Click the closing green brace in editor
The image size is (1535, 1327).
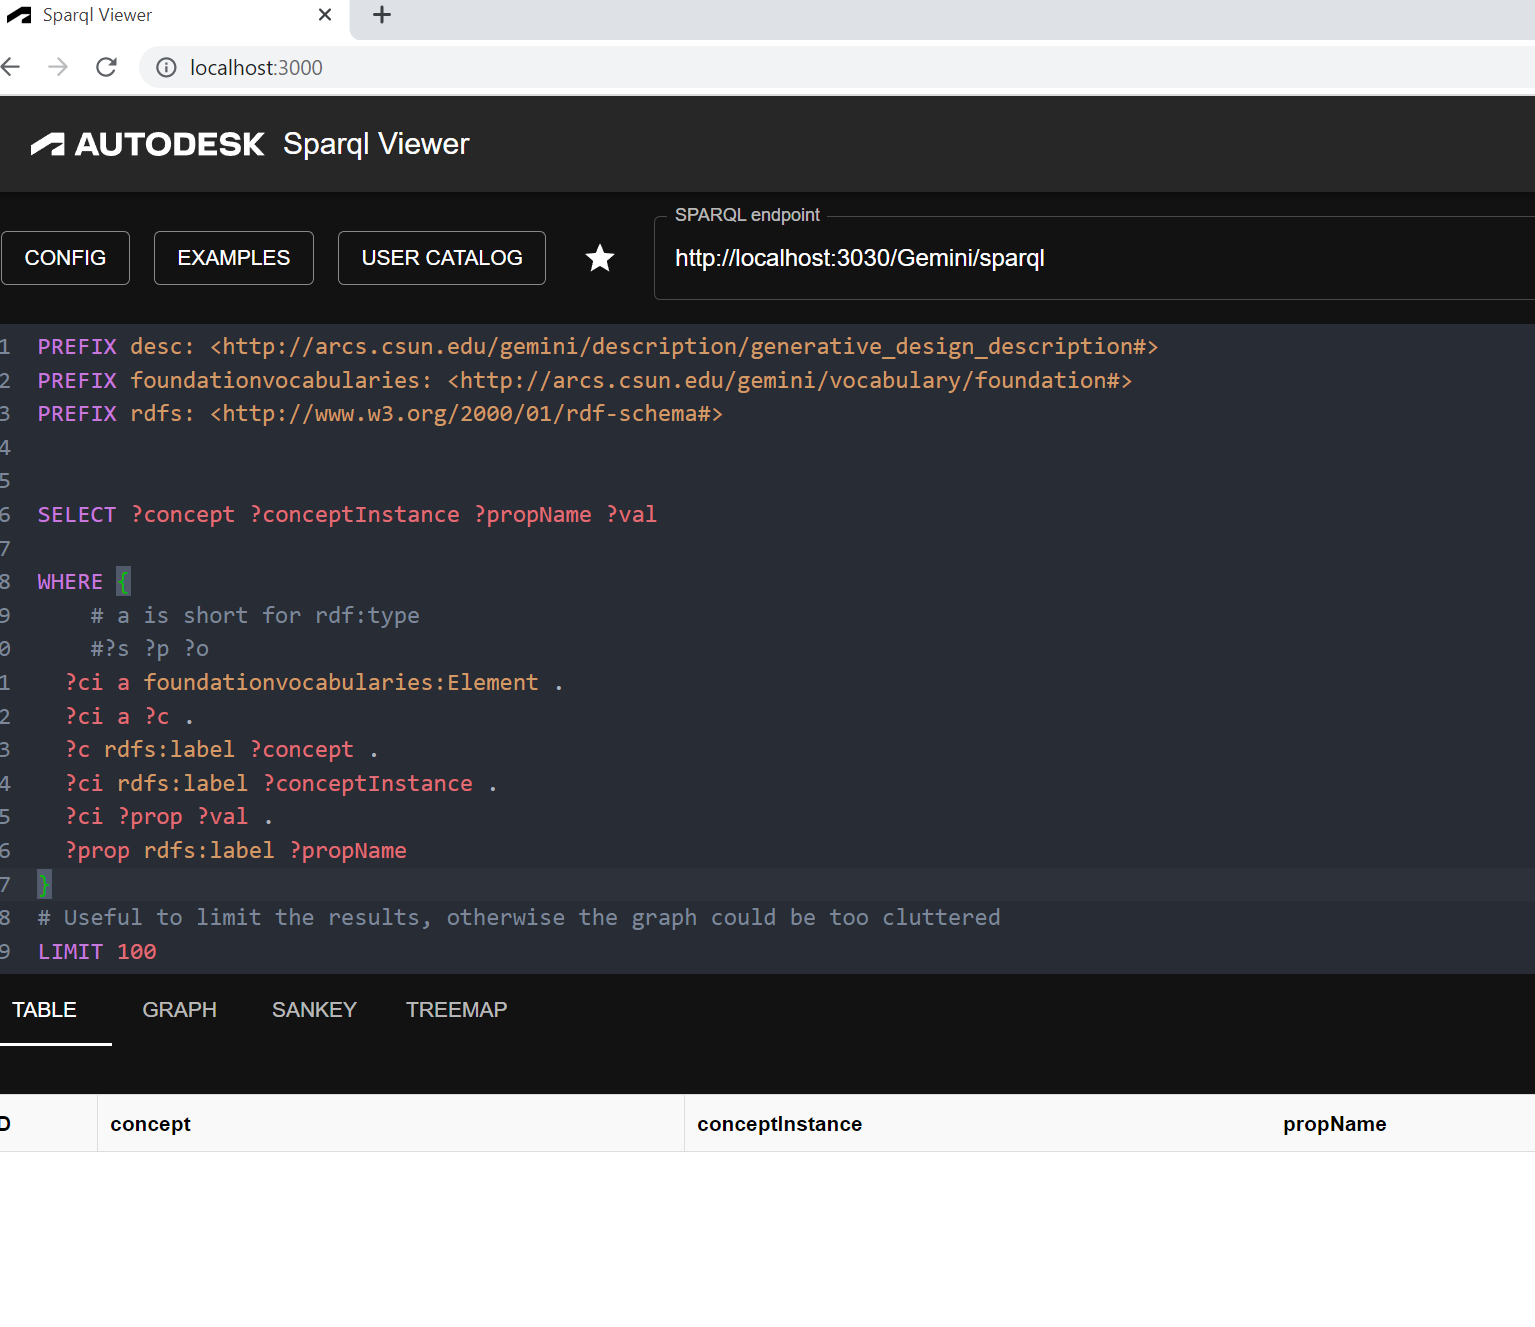44,884
